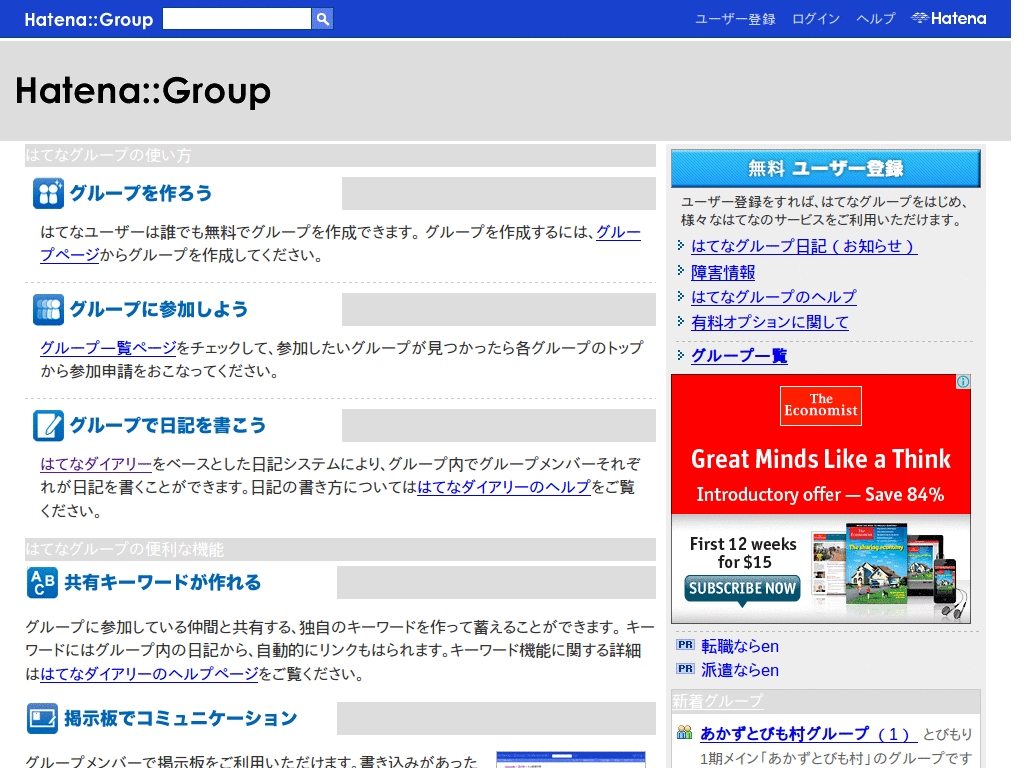Open ログイン link in top navigation
This screenshot has height=768, width=1024.
point(816,19)
